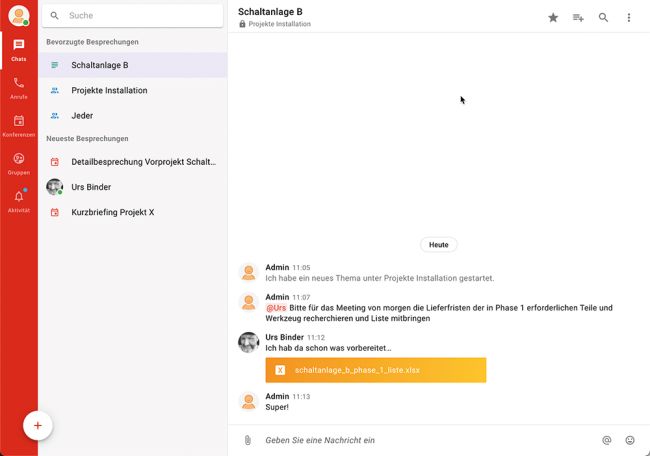The image size is (650, 456).
Task: Select the Jeder group conversation
Action: (x=133, y=116)
